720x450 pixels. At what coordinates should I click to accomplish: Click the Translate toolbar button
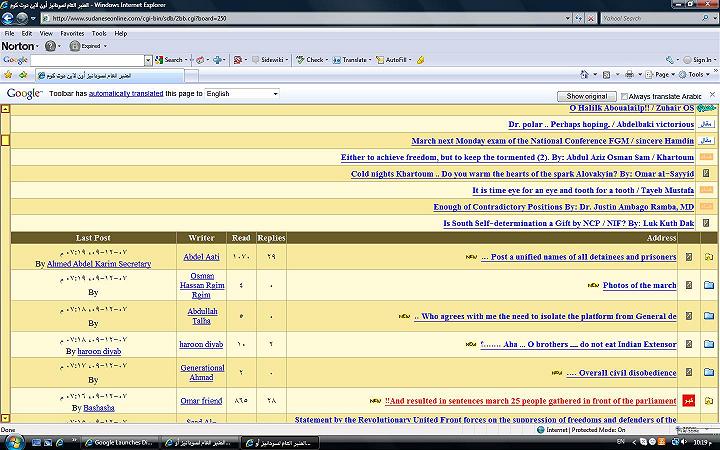pos(350,60)
